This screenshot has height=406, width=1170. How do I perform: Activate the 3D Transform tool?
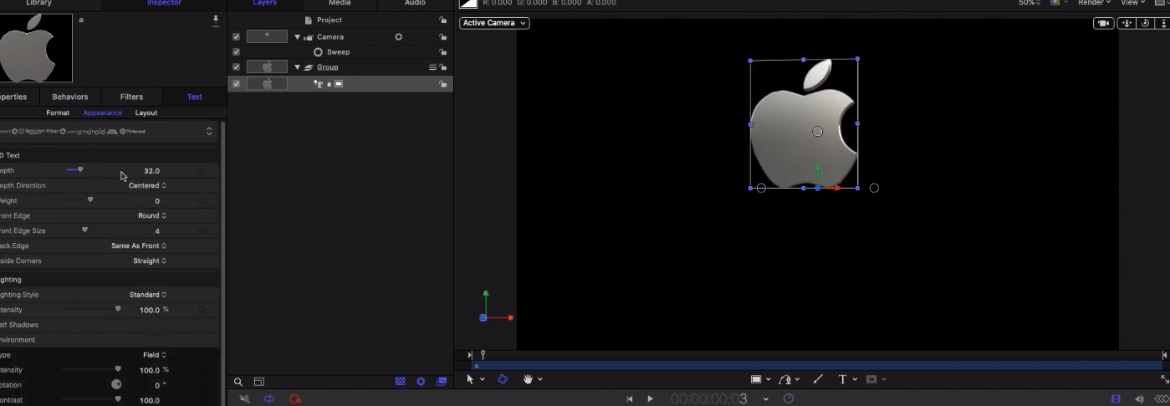tap(502, 379)
